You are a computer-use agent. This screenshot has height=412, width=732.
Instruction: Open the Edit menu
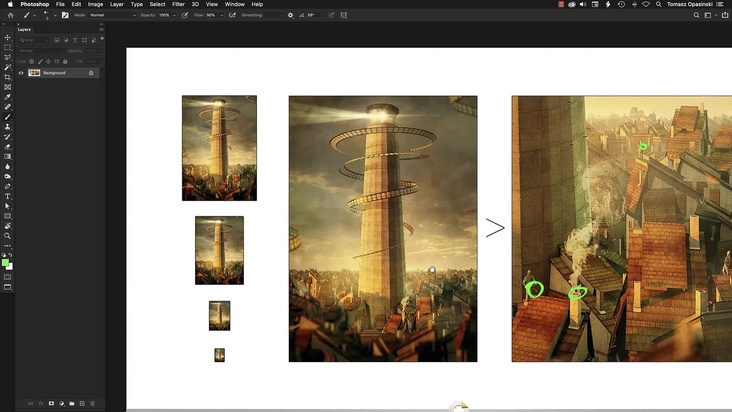click(76, 4)
